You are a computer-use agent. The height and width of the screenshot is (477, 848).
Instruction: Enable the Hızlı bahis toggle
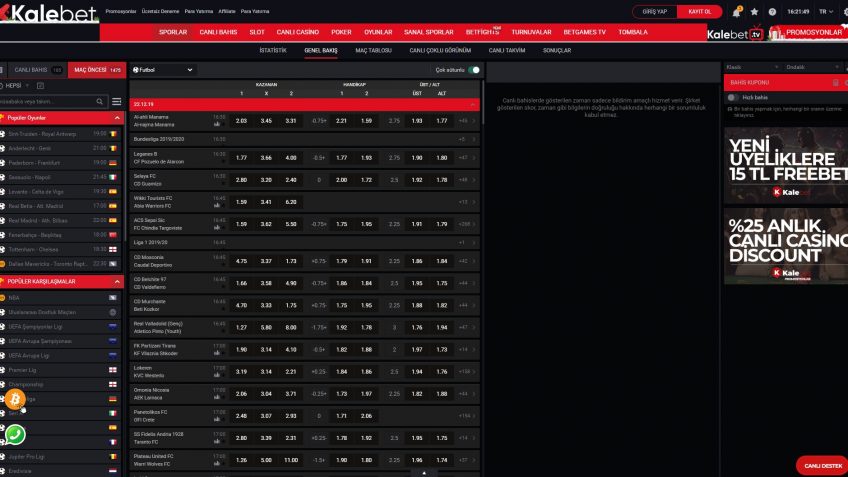733,97
